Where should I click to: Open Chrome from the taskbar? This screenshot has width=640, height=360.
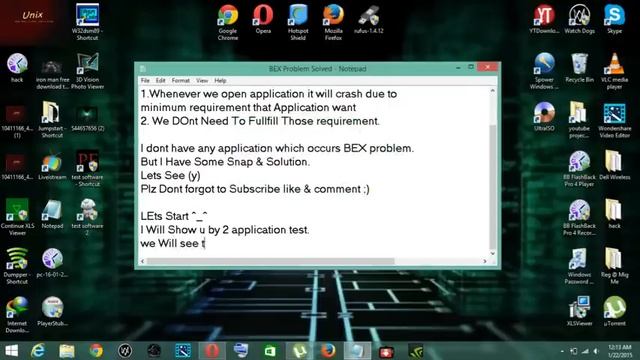(x=96, y=351)
